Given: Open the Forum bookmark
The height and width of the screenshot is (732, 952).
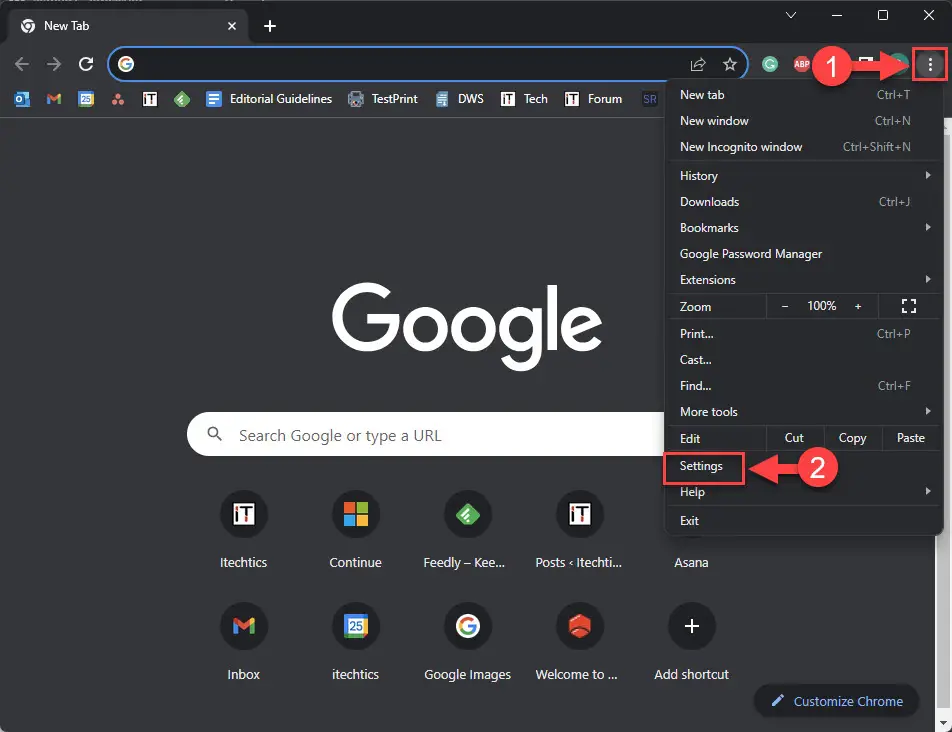Looking at the screenshot, I should [x=593, y=98].
